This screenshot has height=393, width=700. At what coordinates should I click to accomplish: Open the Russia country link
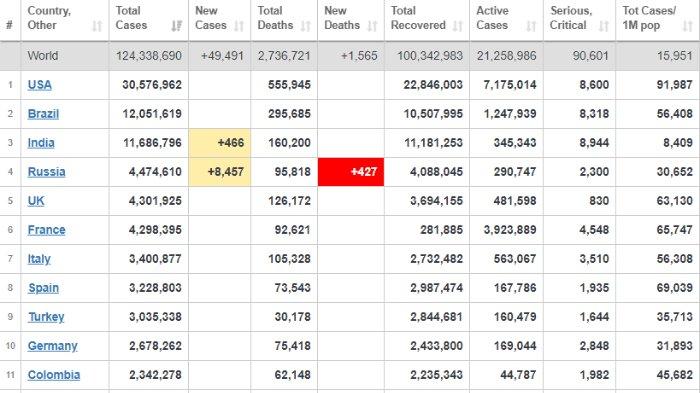(x=46, y=172)
